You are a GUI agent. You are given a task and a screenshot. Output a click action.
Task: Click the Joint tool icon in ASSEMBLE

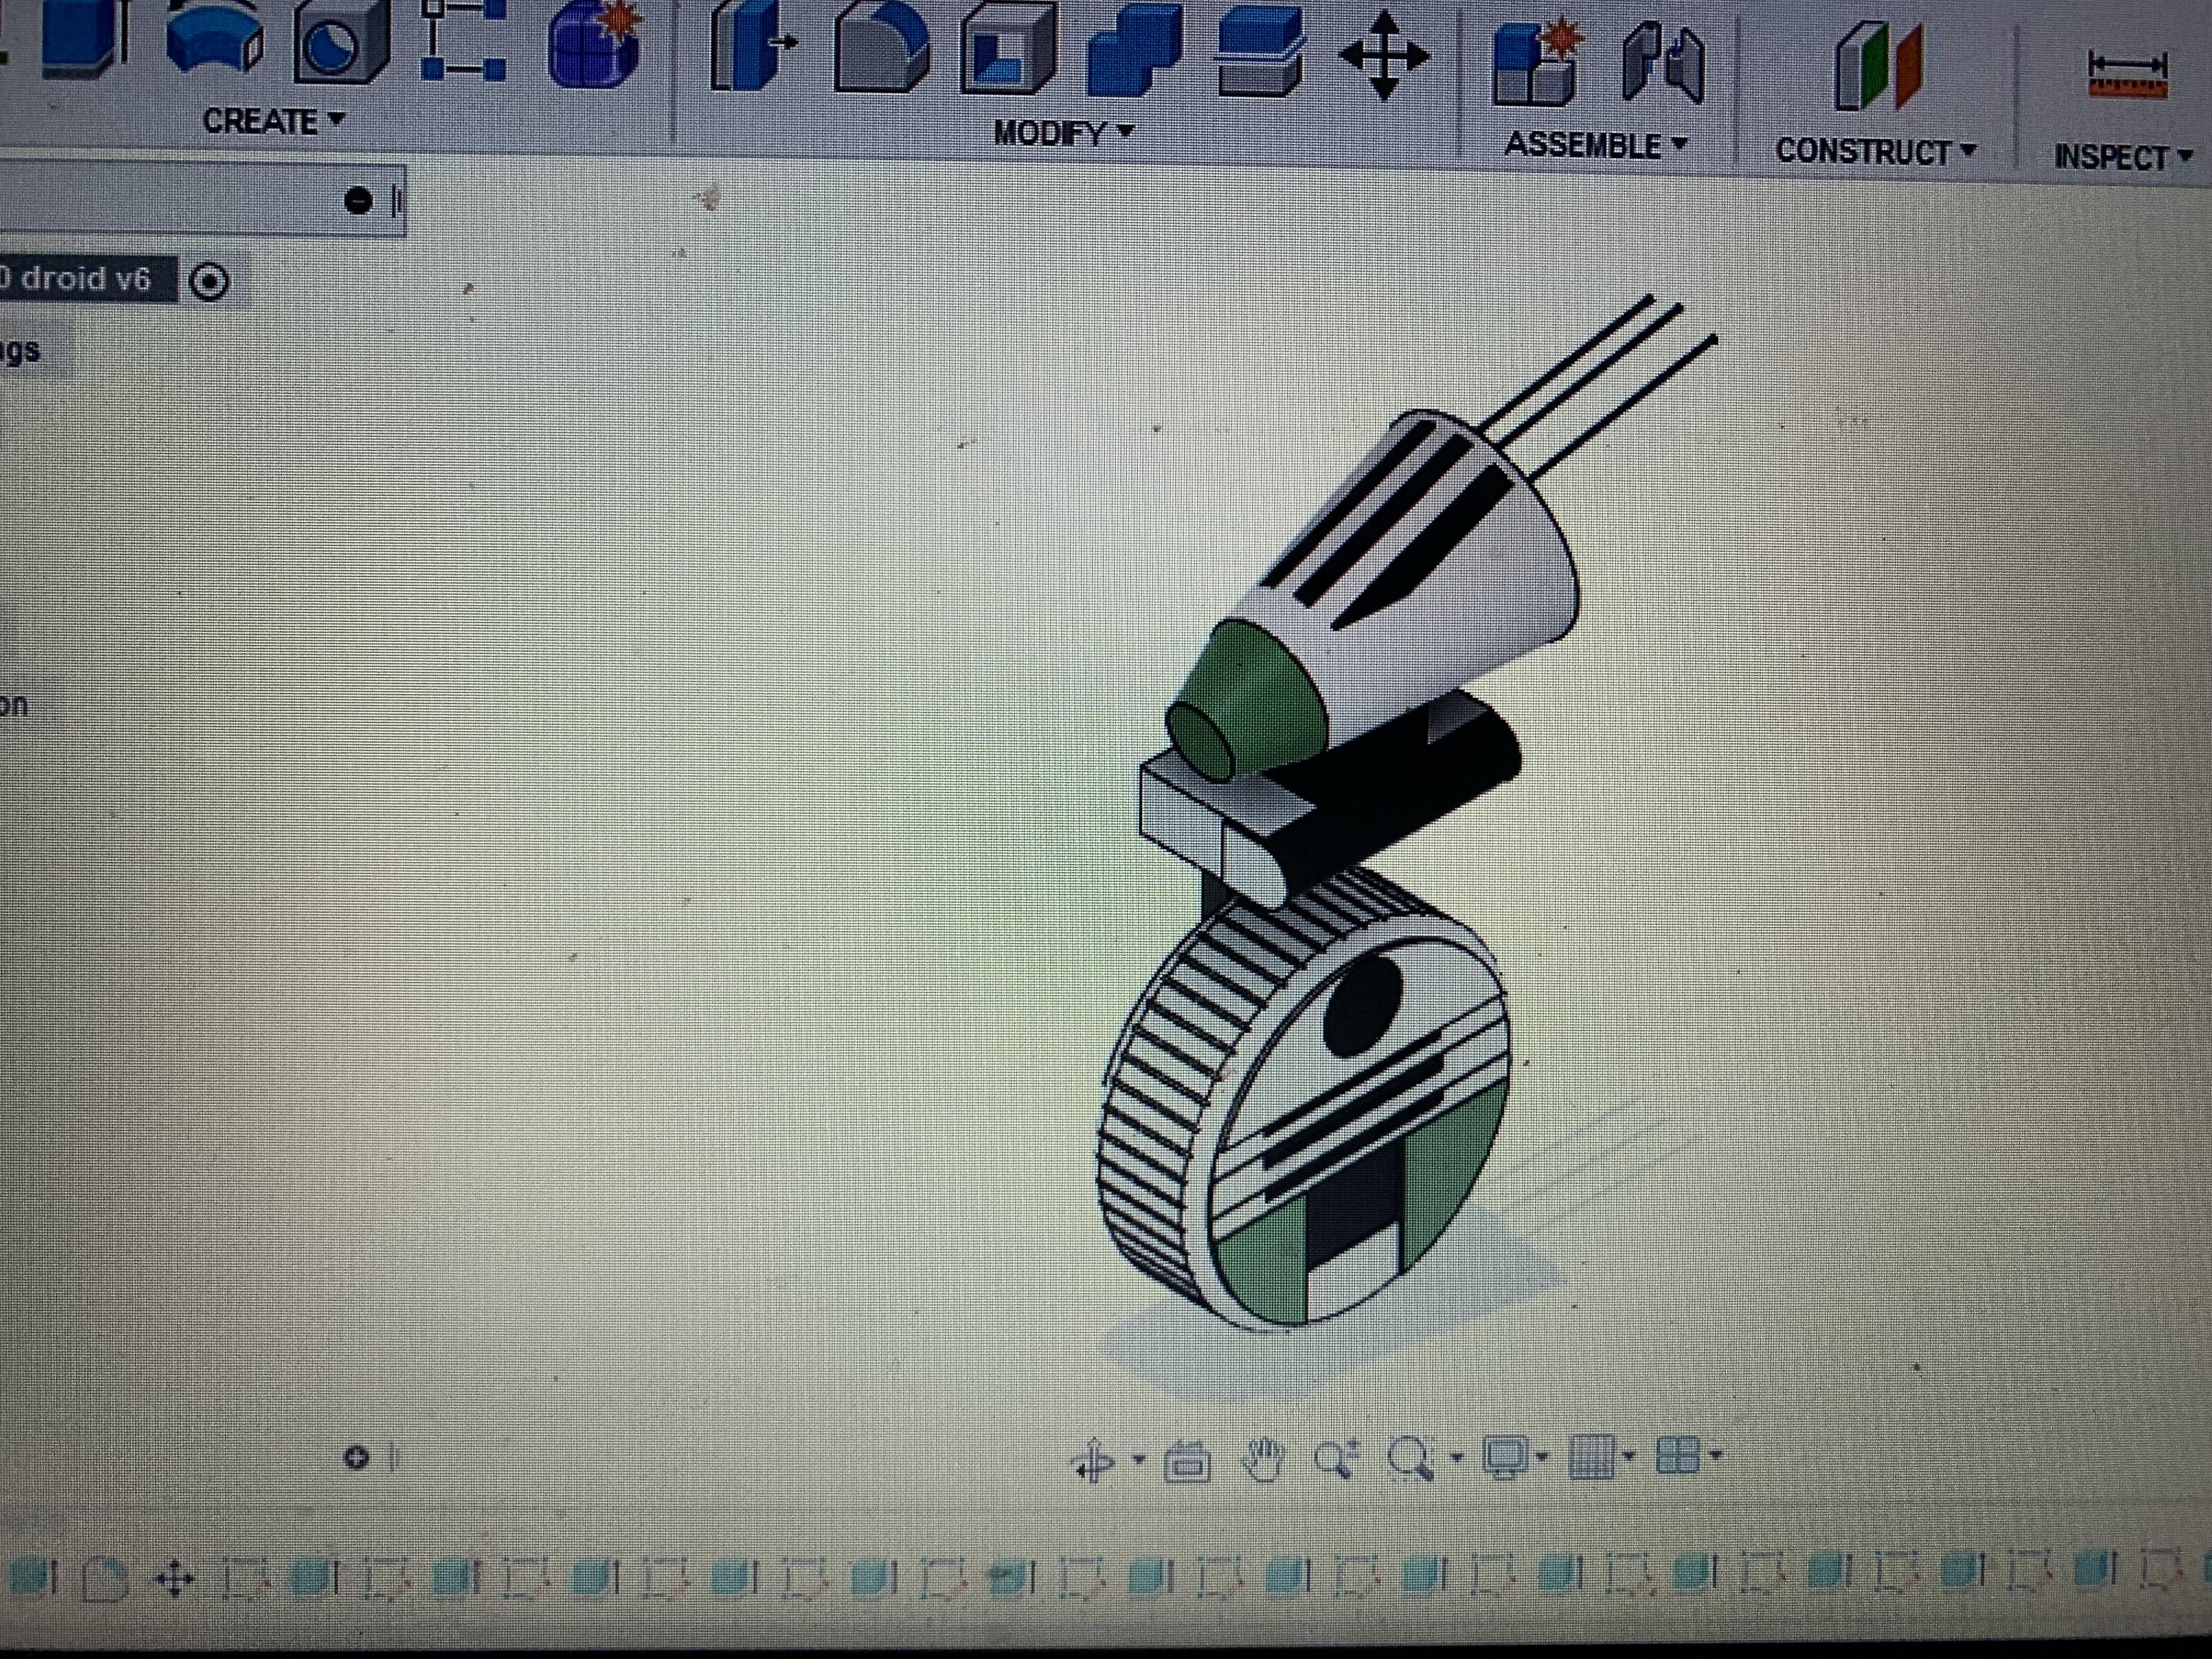click(x=1662, y=64)
